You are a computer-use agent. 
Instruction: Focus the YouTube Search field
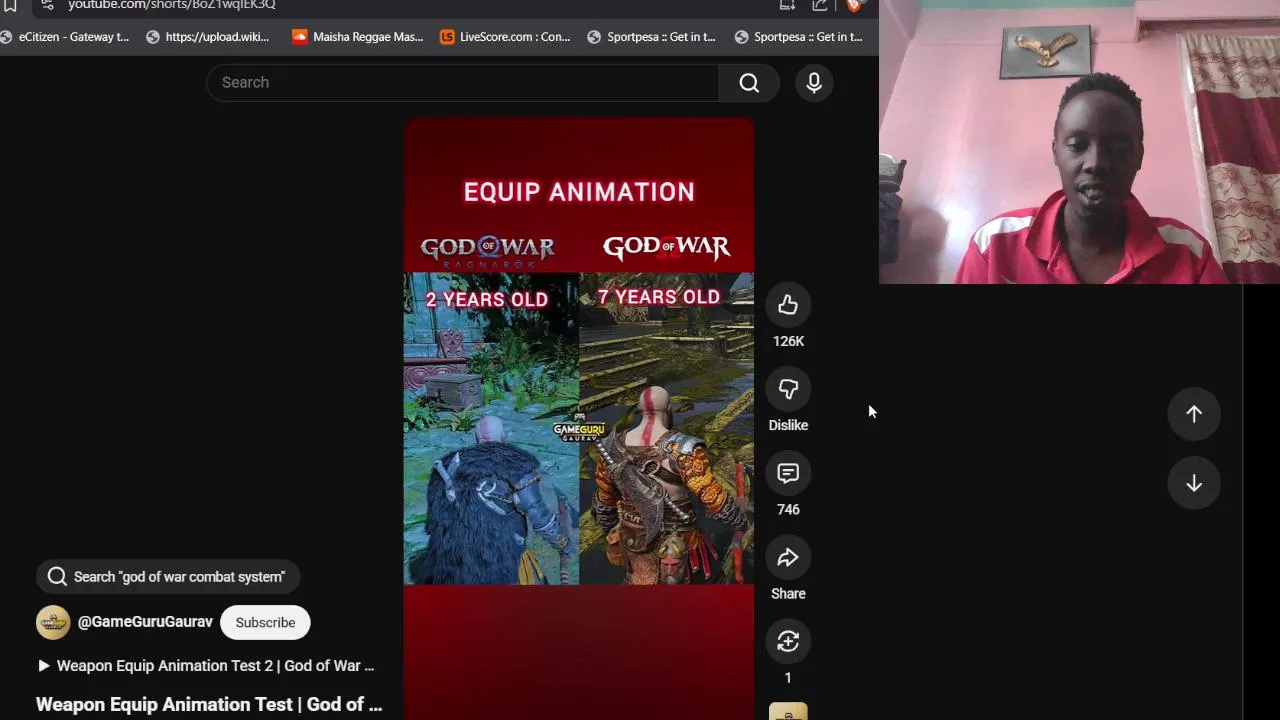click(x=462, y=83)
